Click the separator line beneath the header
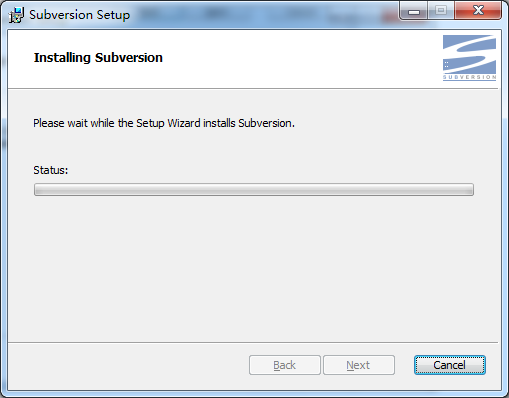The height and width of the screenshot is (398, 509). (x=253, y=89)
